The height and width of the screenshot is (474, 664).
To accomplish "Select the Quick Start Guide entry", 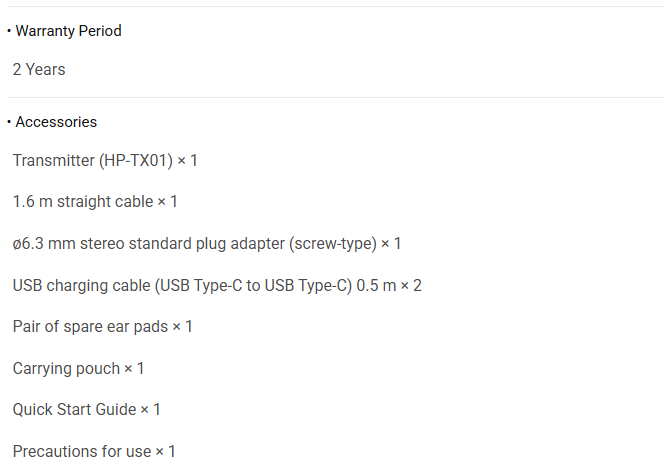I will coord(86,410).
